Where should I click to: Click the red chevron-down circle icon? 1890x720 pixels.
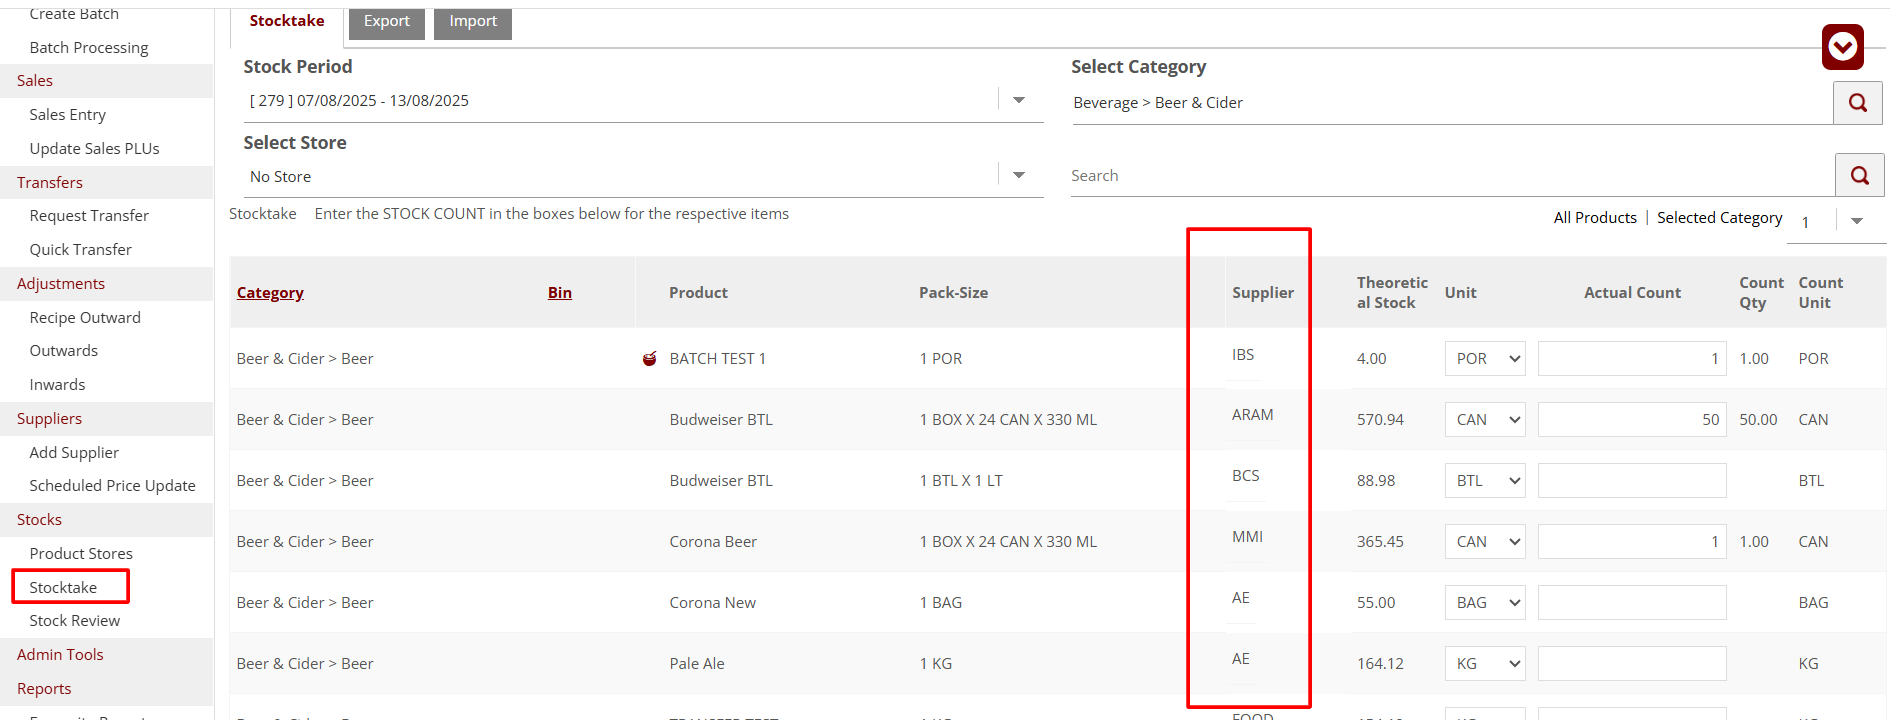tap(1842, 47)
